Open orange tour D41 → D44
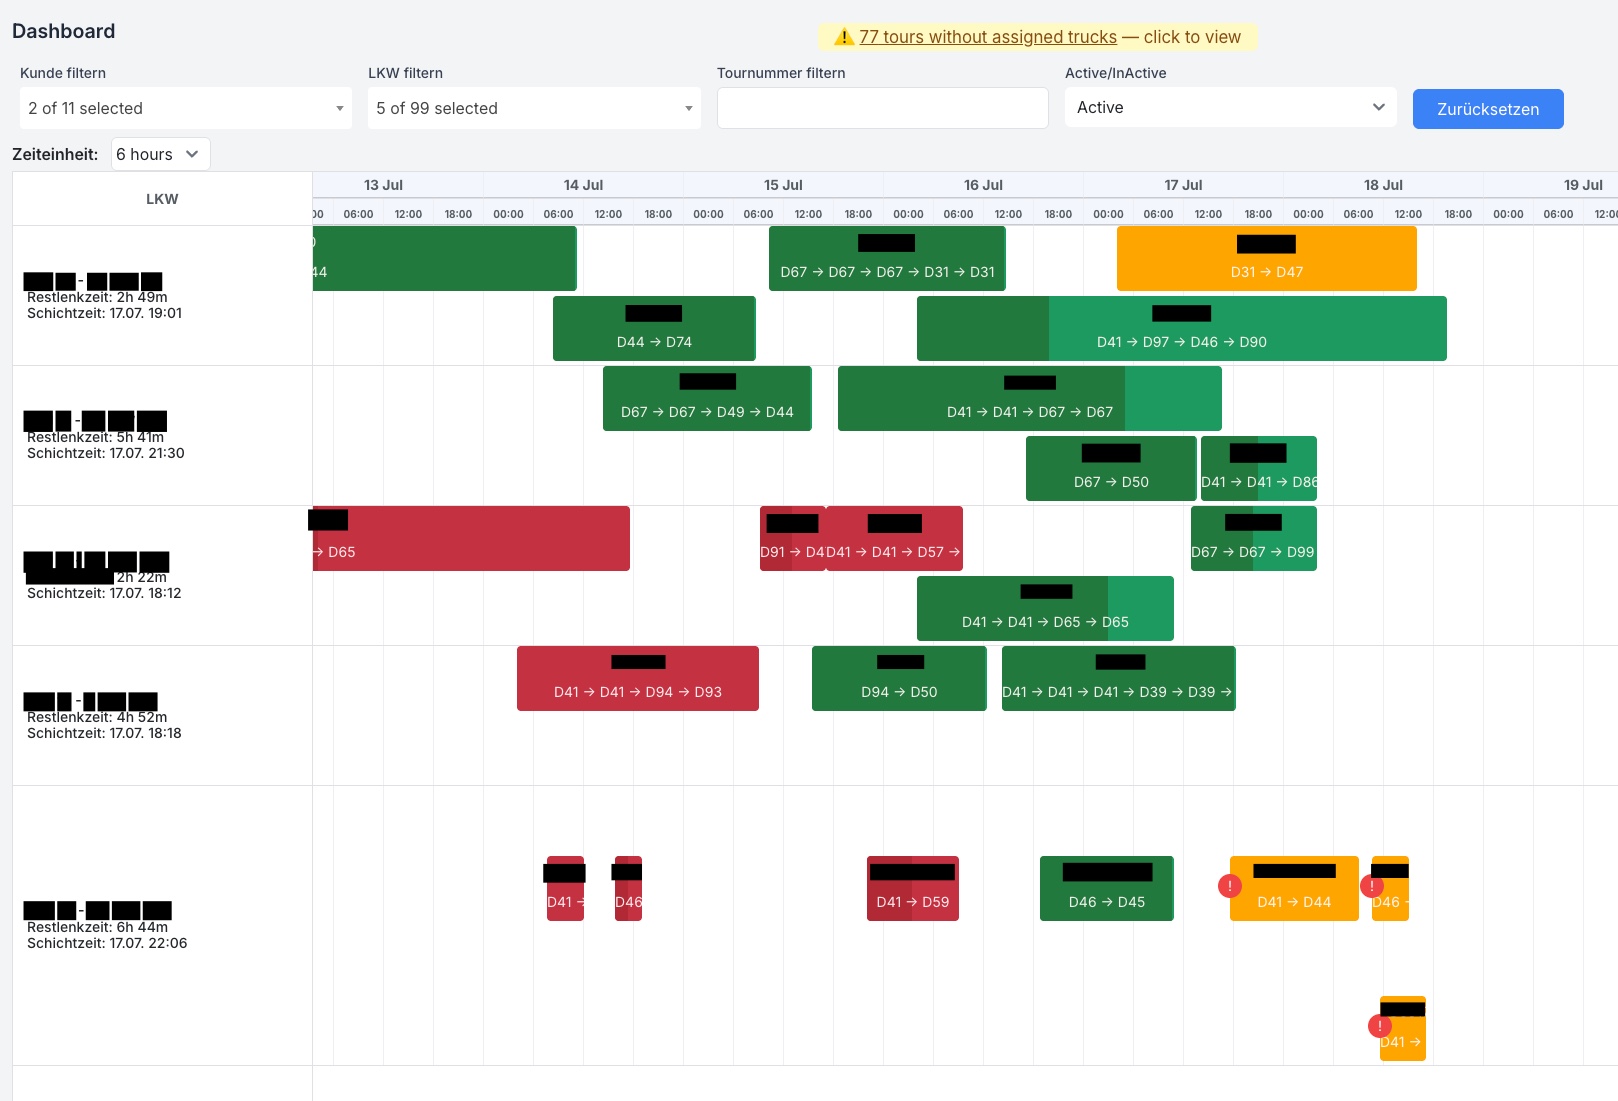The image size is (1618, 1101). (x=1294, y=888)
